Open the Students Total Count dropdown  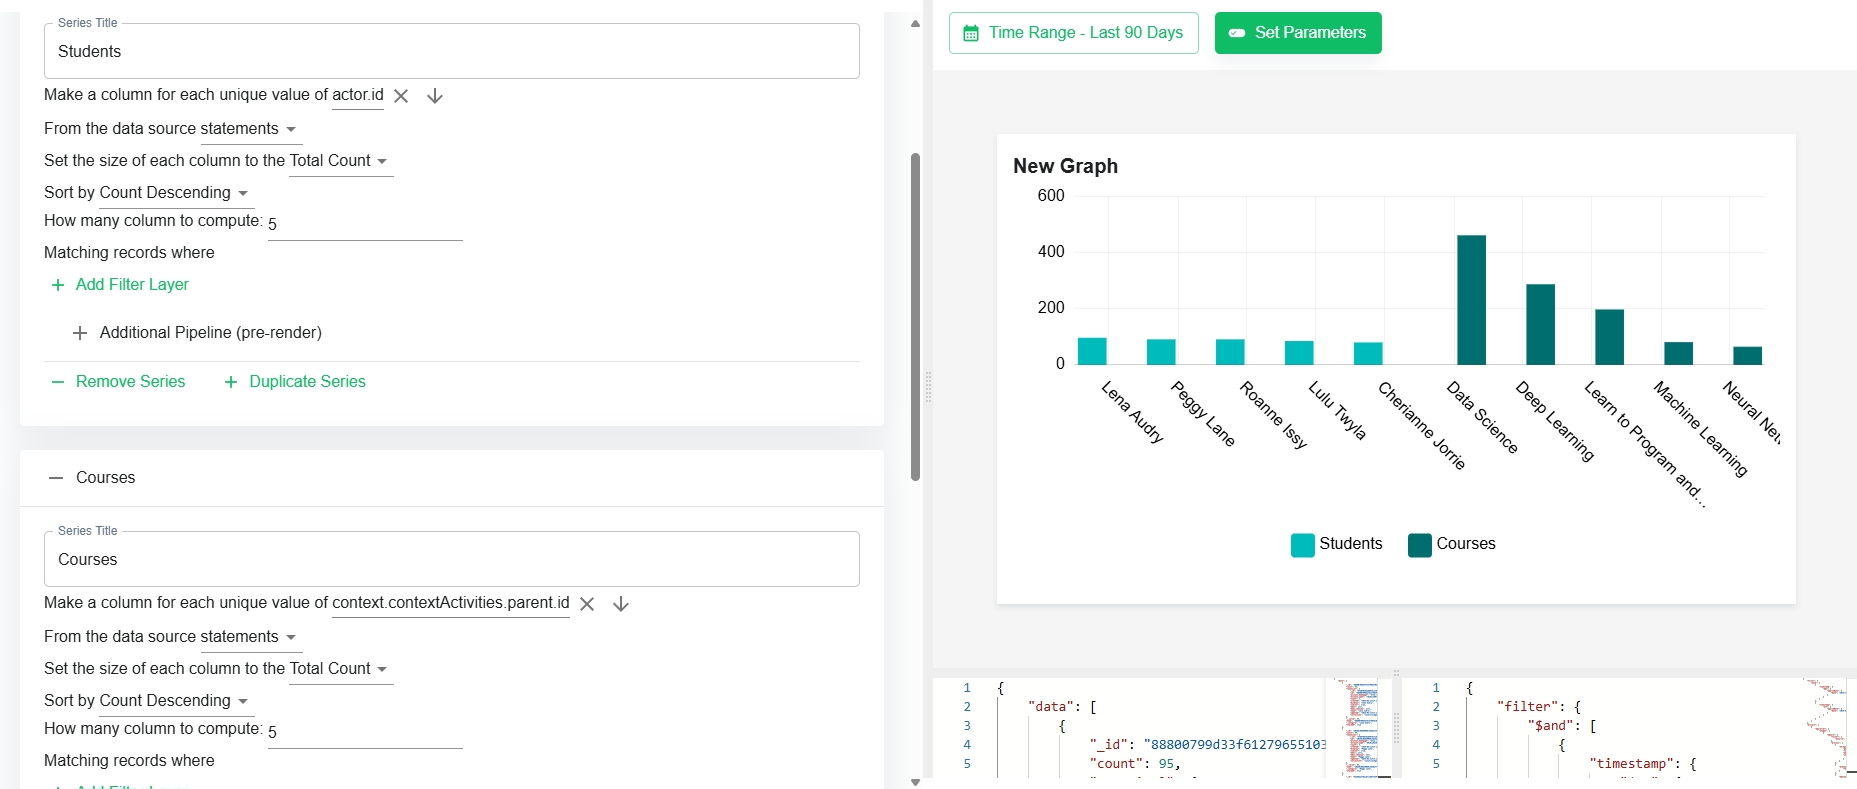[340, 161]
